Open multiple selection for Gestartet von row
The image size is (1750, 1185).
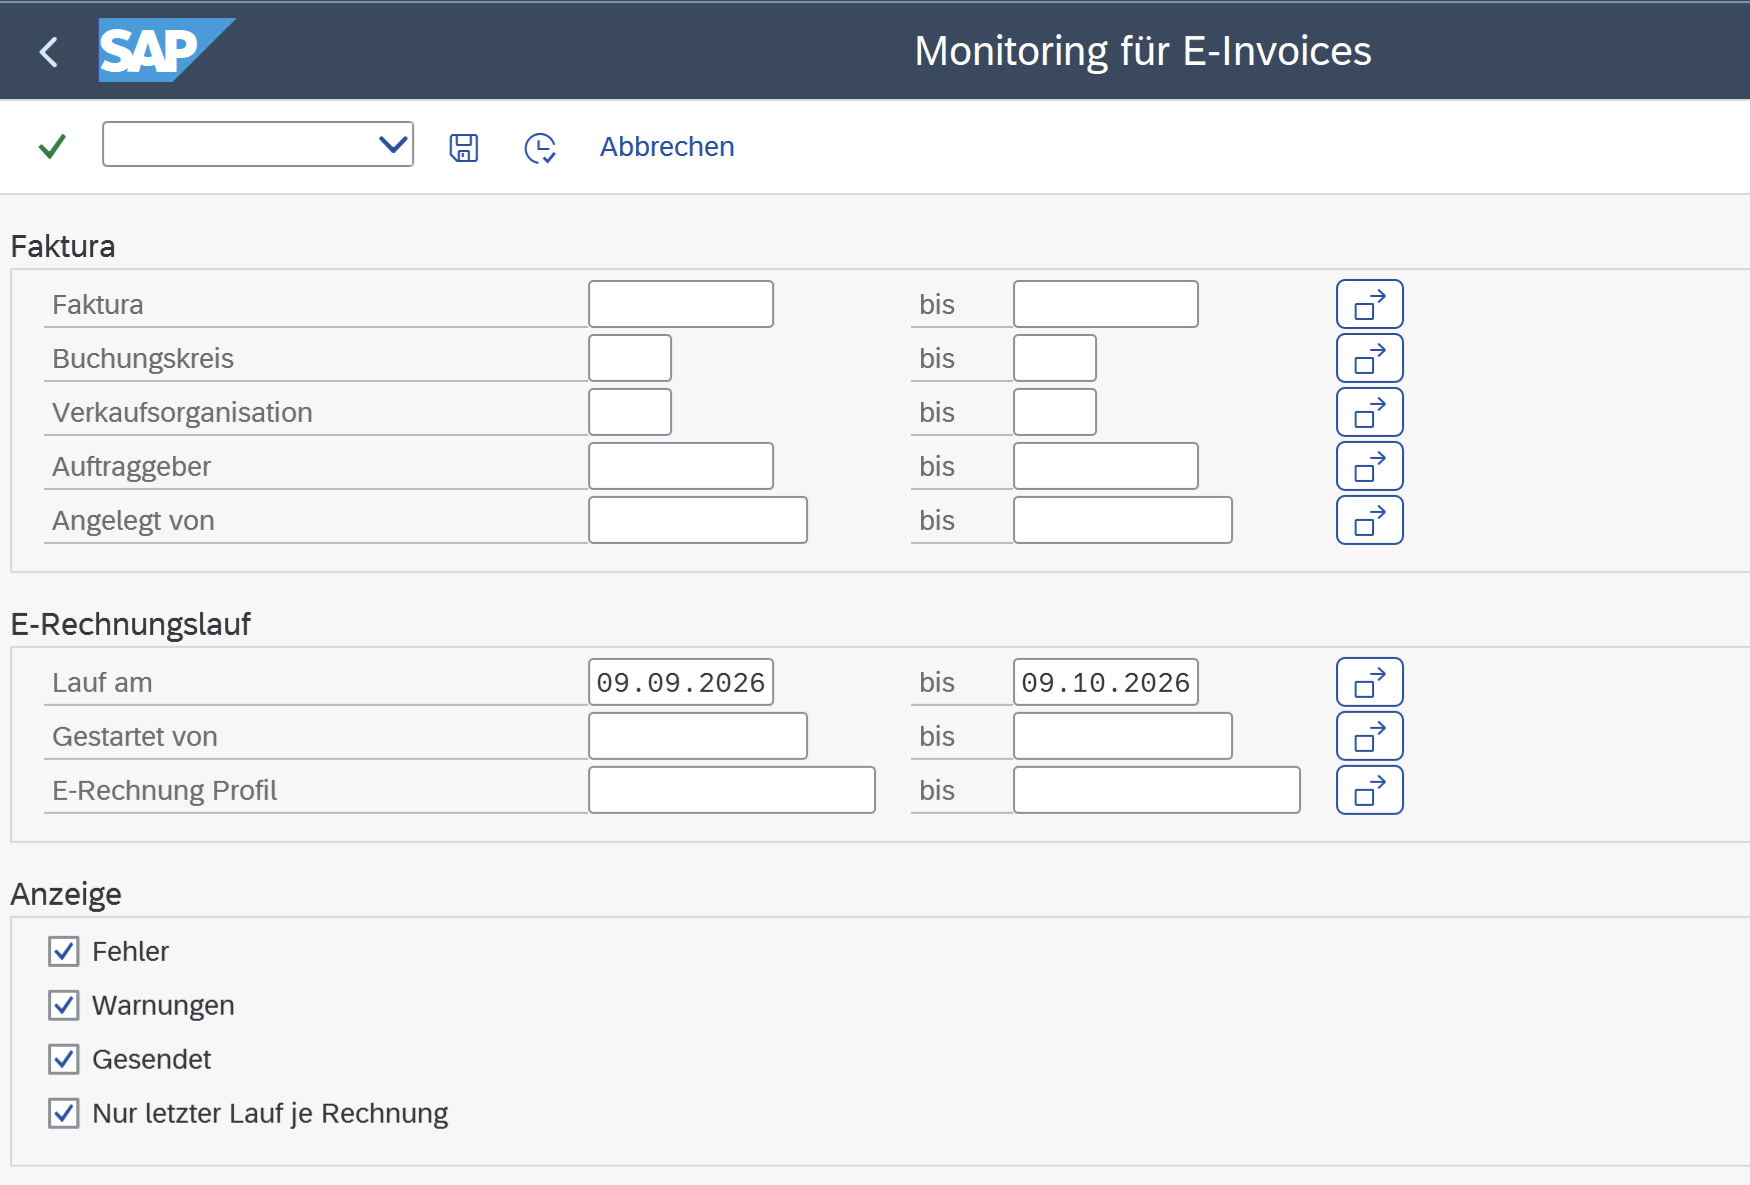(1370, 736)
